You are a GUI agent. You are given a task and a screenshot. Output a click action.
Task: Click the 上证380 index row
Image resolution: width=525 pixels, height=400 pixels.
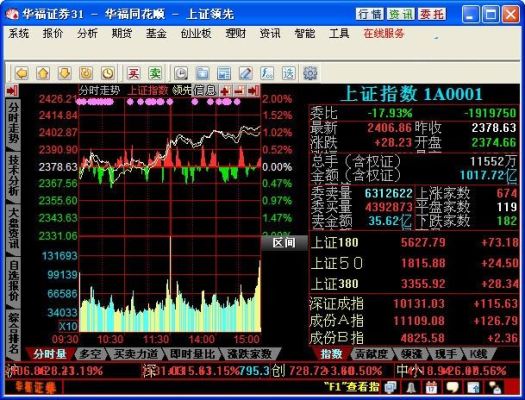pos(414,284)
